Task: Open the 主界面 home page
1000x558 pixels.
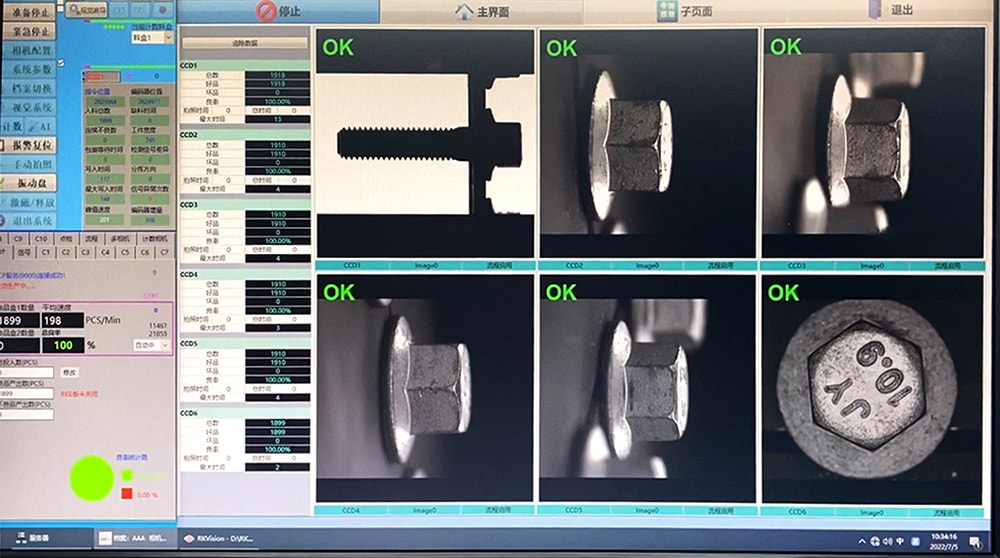Action: click(482, 11)
